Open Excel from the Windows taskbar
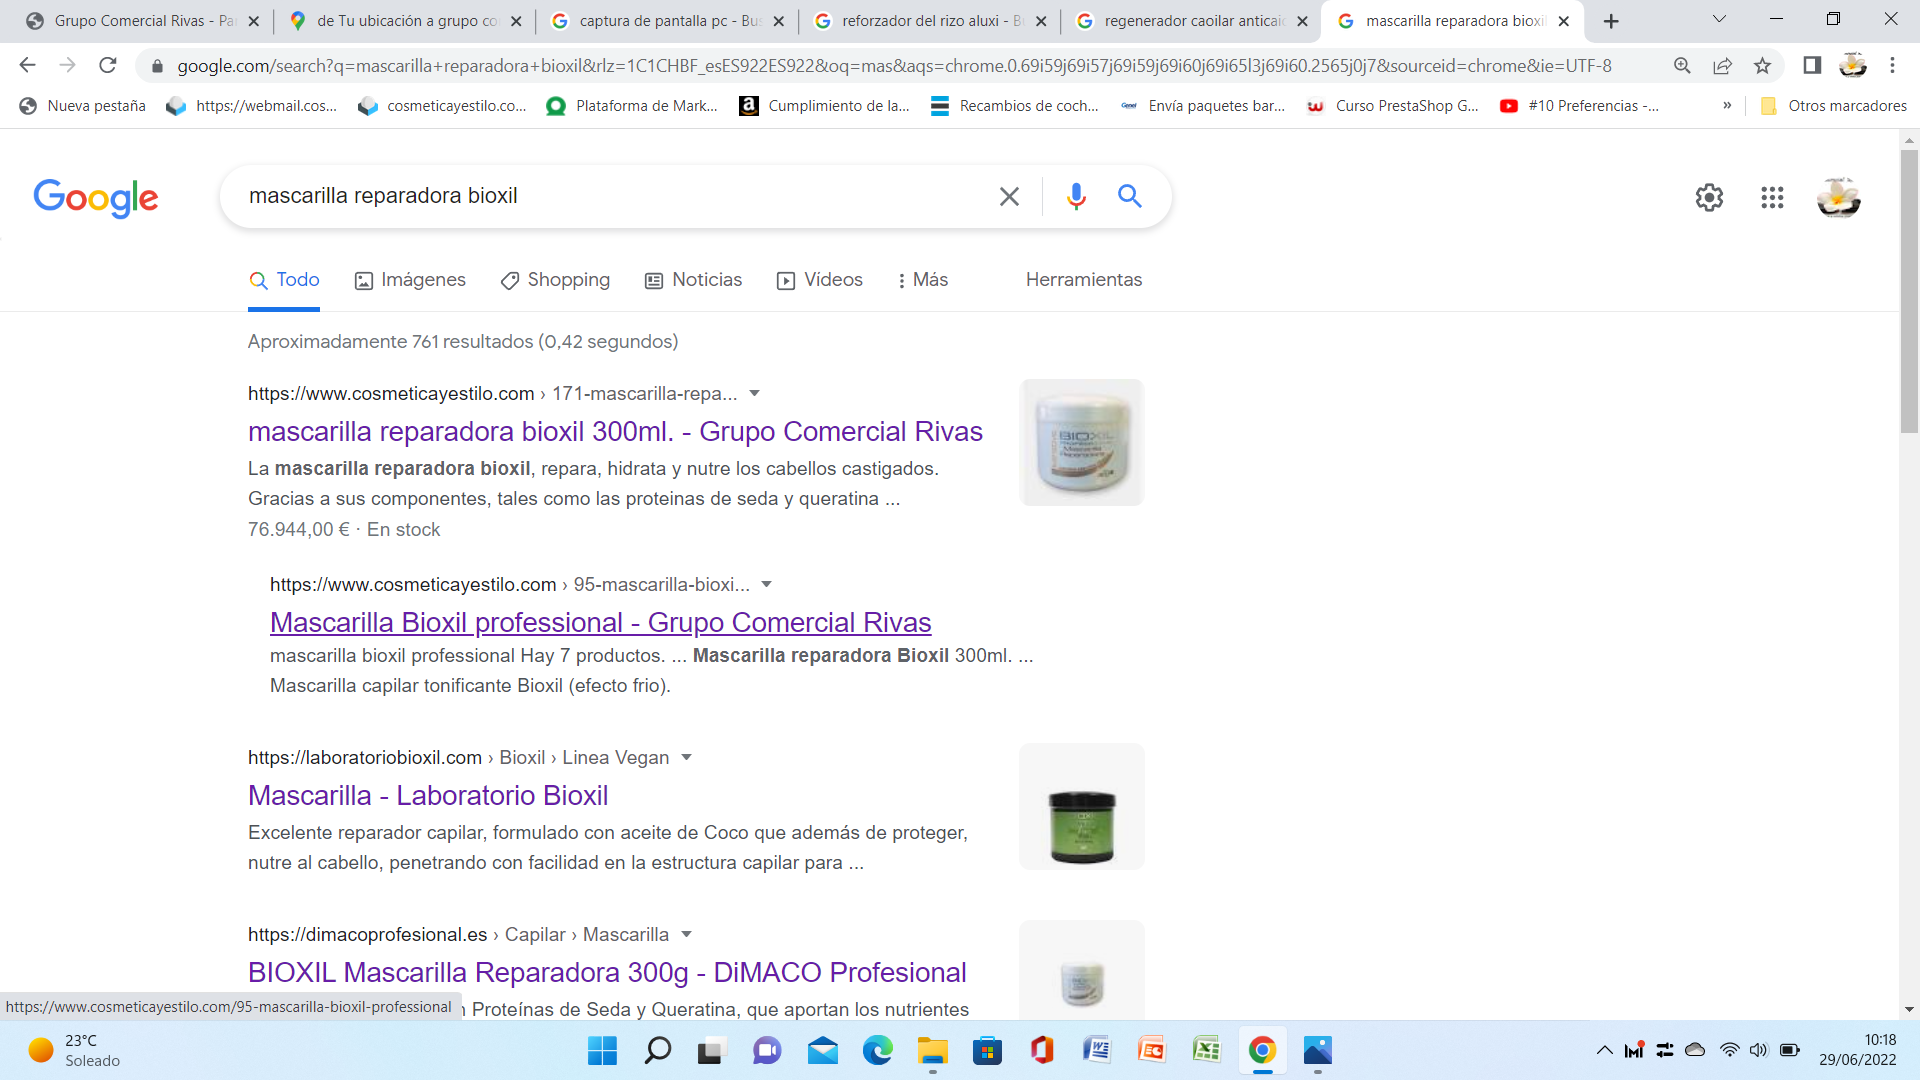Viewport: 1920px width, 1080px height. (1207, 1050)
